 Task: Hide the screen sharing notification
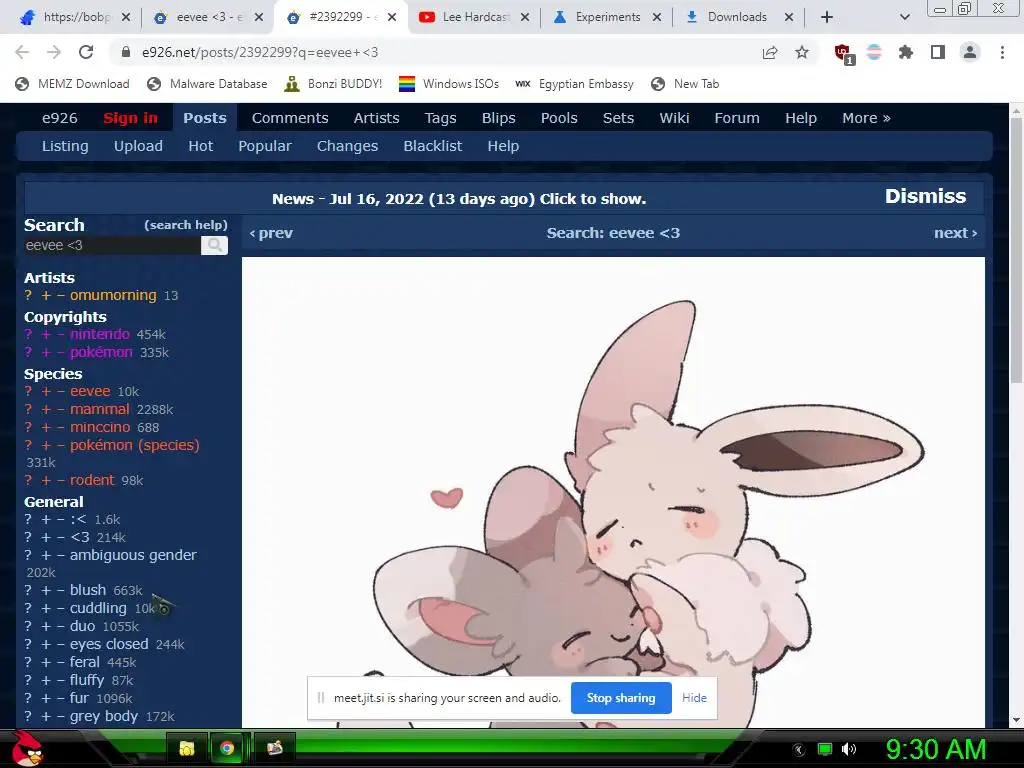[x=694, y=698]
